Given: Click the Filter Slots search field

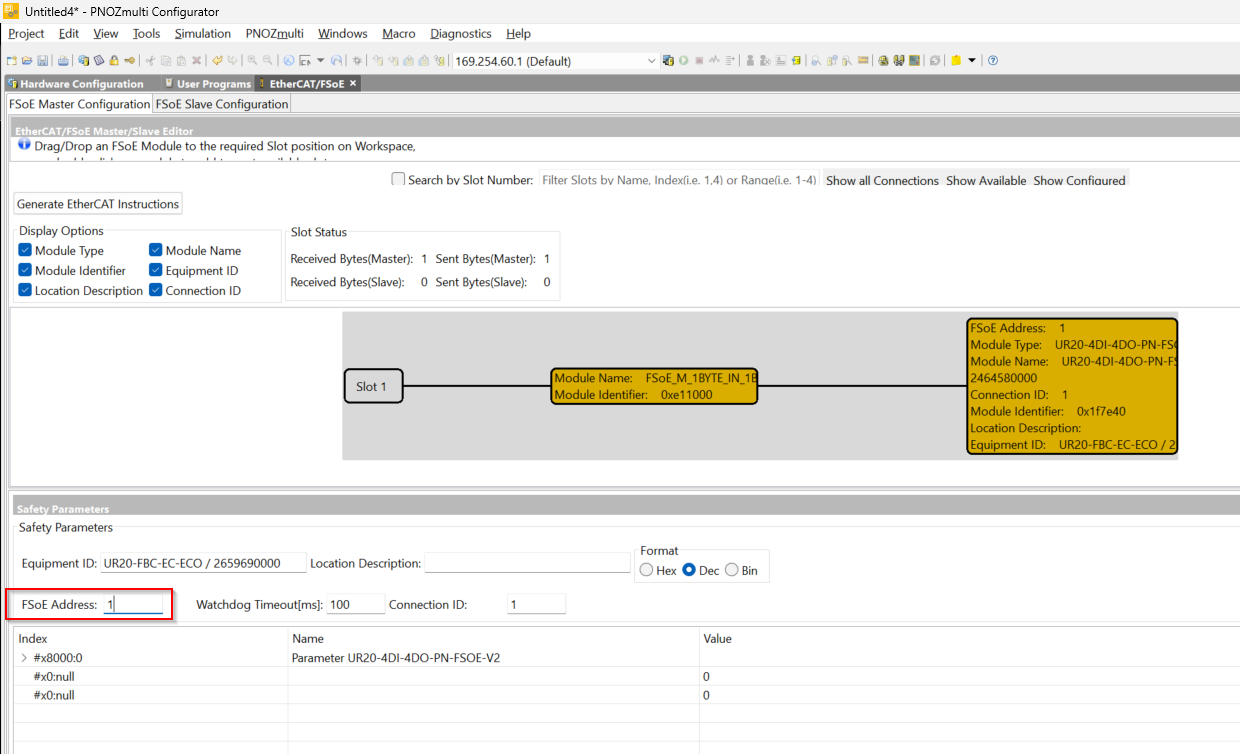Looking at the screenshot, I should (x=679, y=180).
